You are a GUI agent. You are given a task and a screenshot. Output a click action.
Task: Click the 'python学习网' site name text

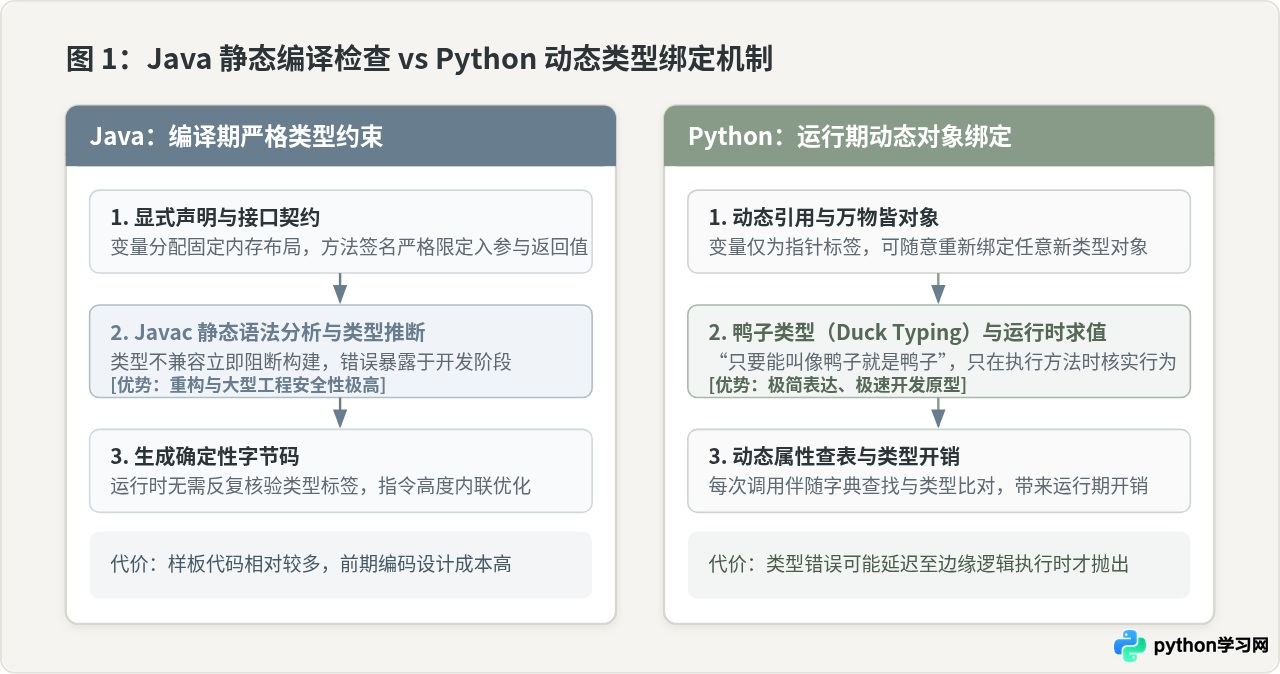tap(1211, 646)
